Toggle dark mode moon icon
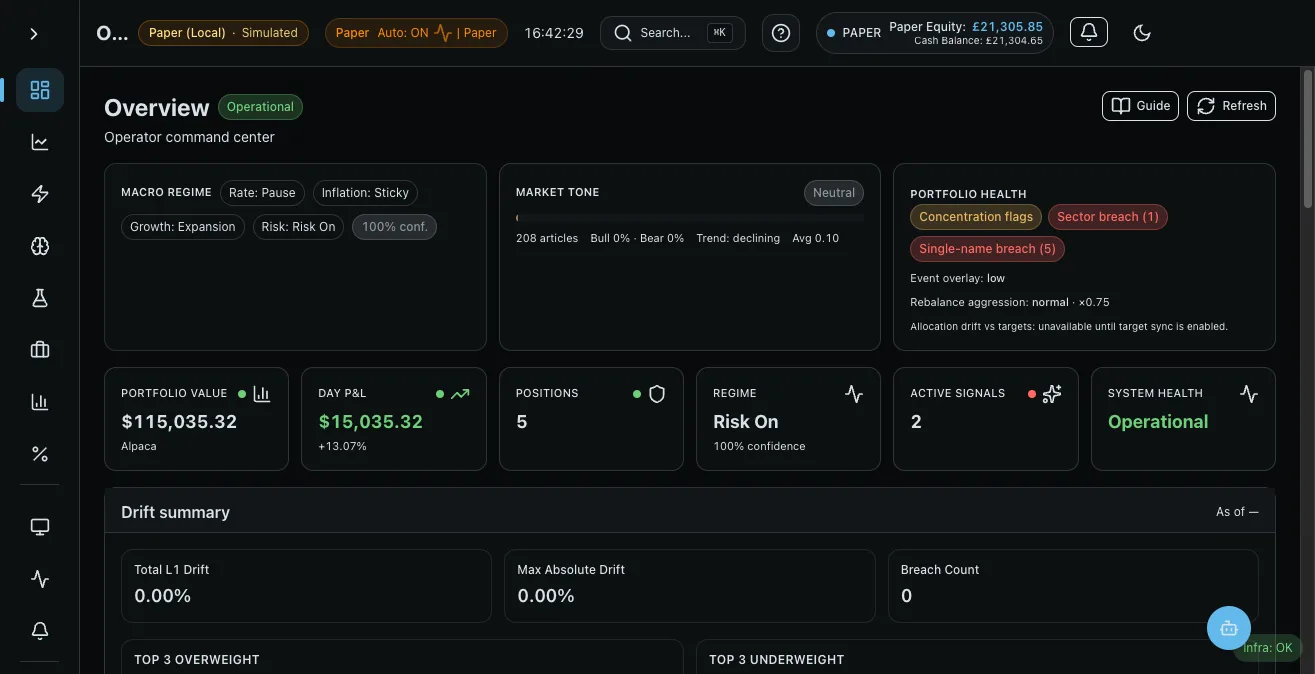Image resolution: width=1315 pixels, height=674 pixels. [1142, 33]
